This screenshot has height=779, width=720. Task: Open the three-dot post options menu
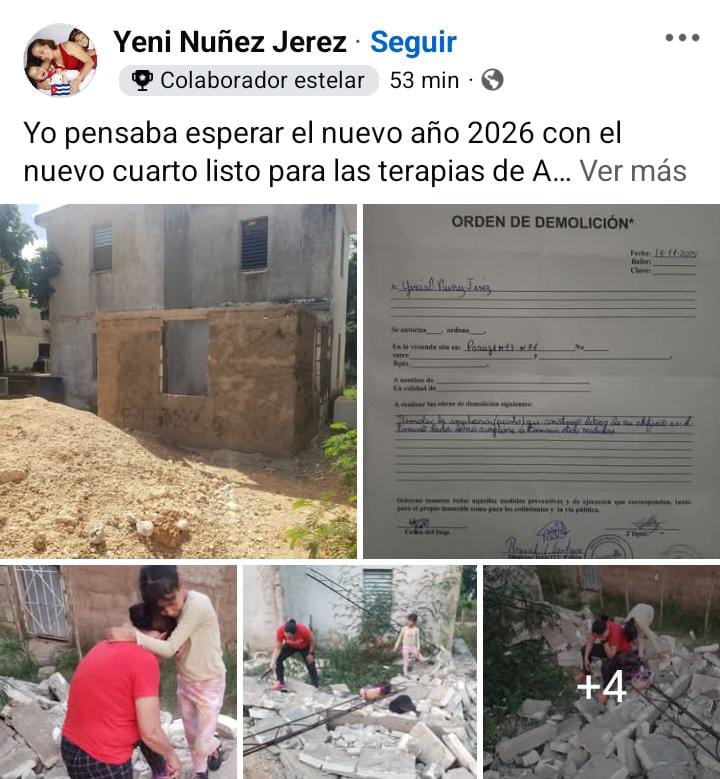(x=682, y=37)
